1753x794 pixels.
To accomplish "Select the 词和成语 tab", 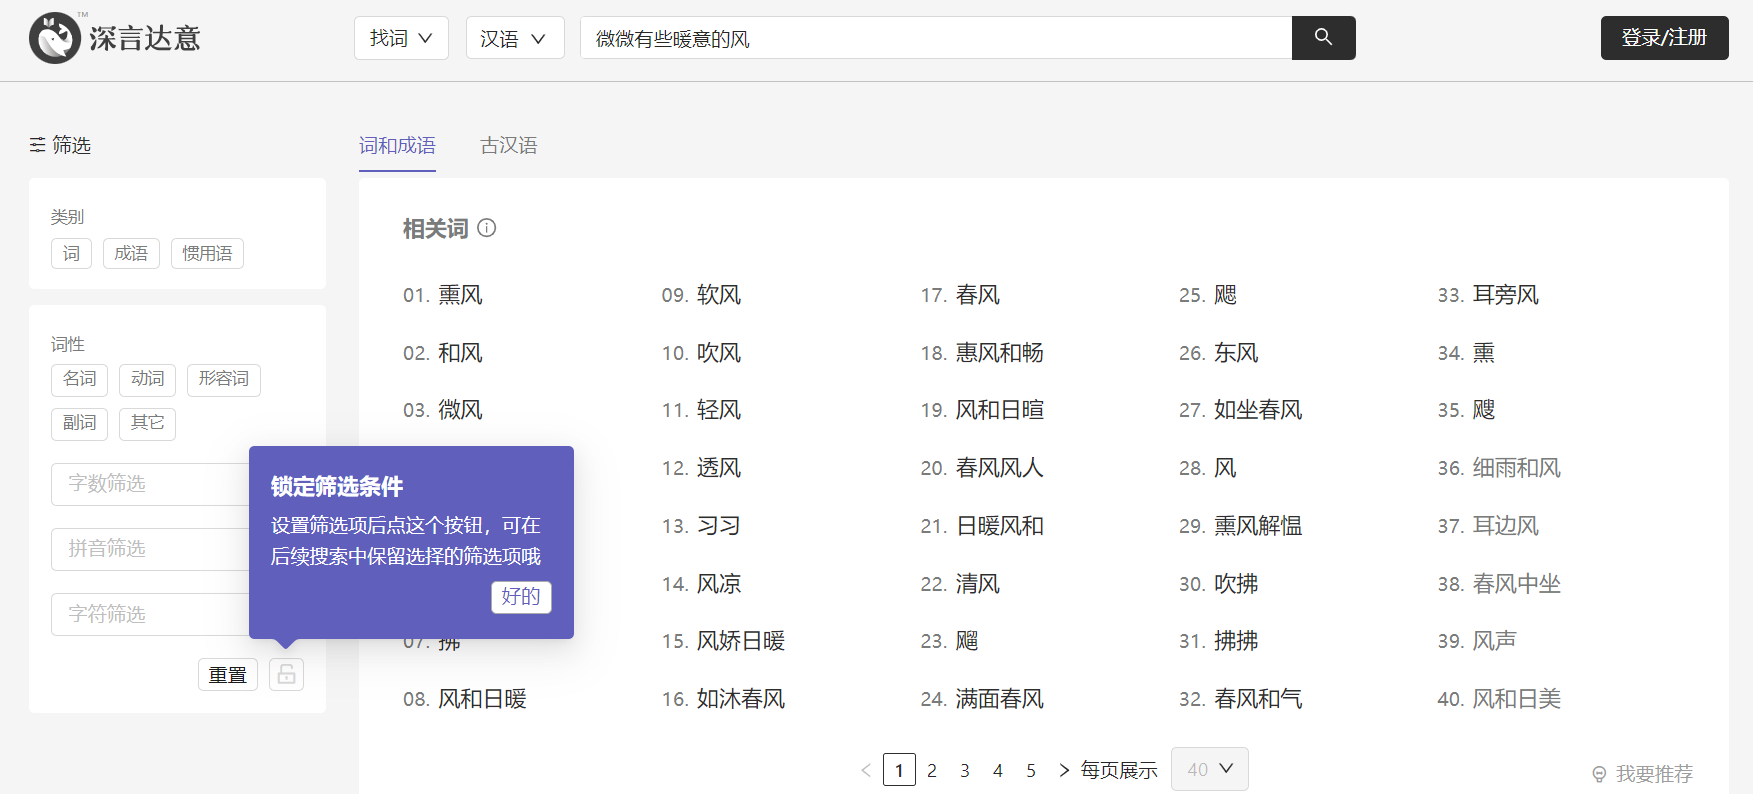I will click(397, 146).
